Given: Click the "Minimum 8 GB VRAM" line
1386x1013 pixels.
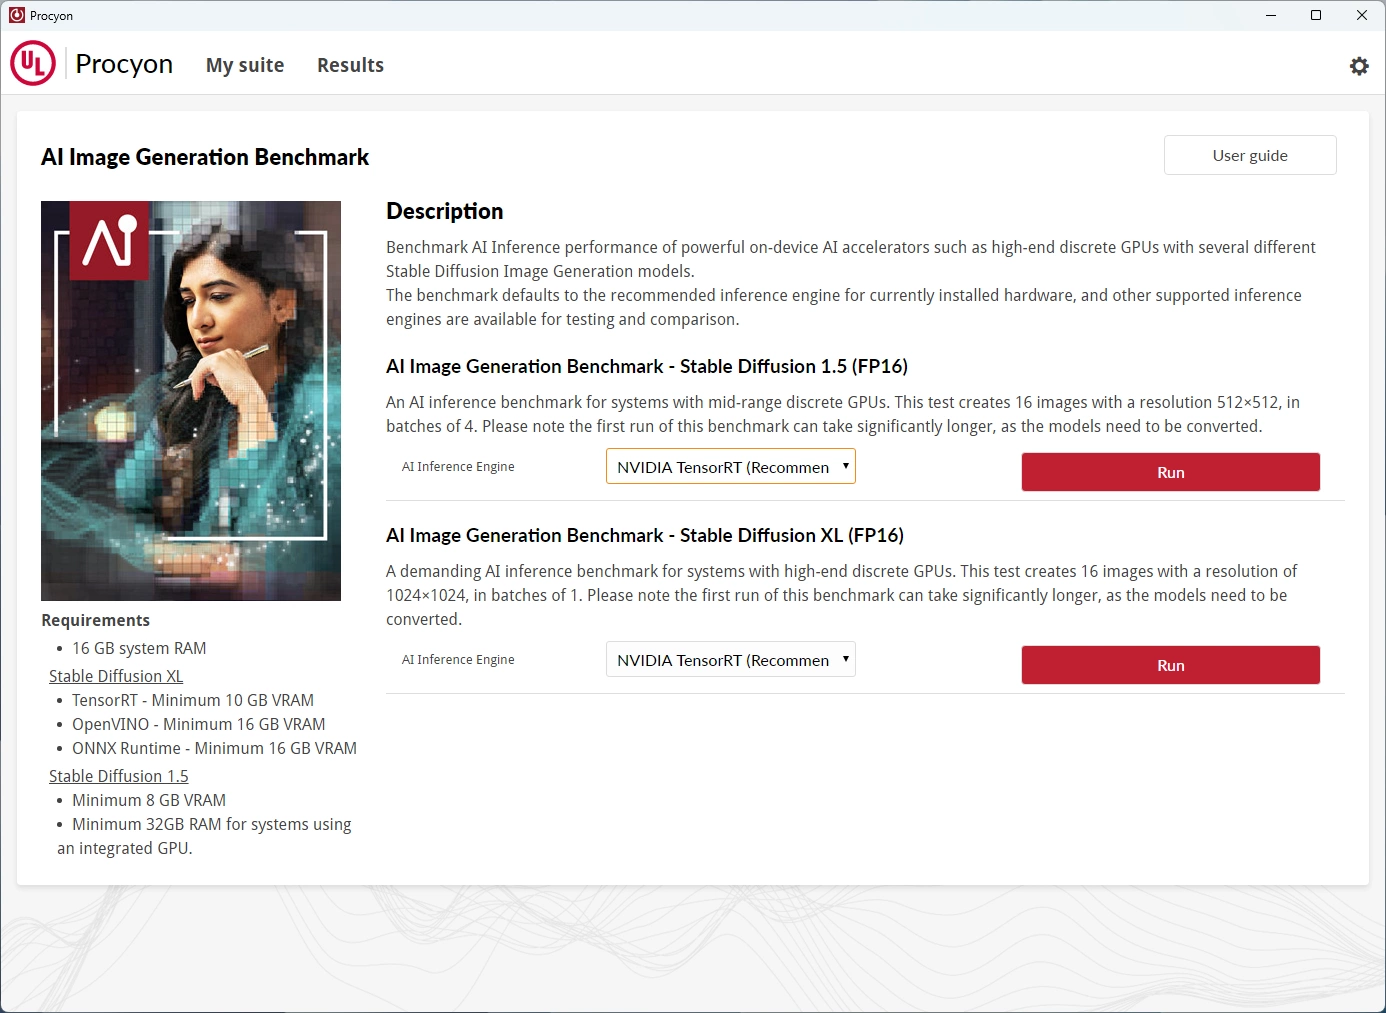Looking at the screenshot, I should (x=149, y=800).
